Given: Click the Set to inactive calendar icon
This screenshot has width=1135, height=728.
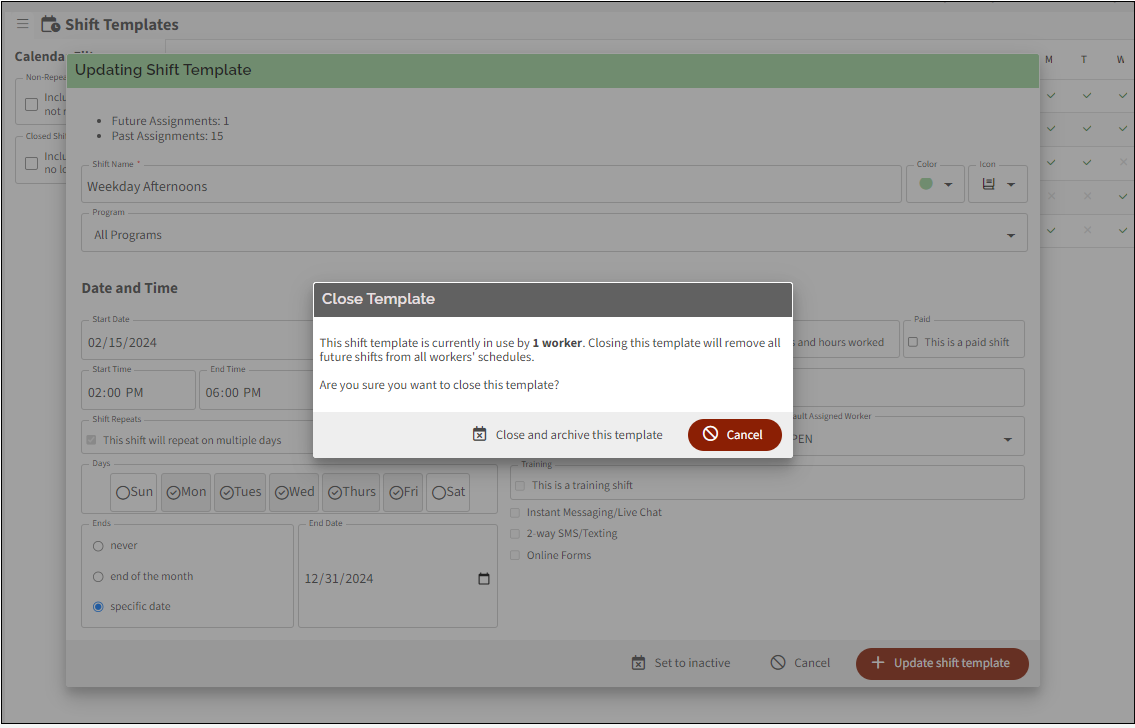Looking at the screenshot, I should [639, 663].
